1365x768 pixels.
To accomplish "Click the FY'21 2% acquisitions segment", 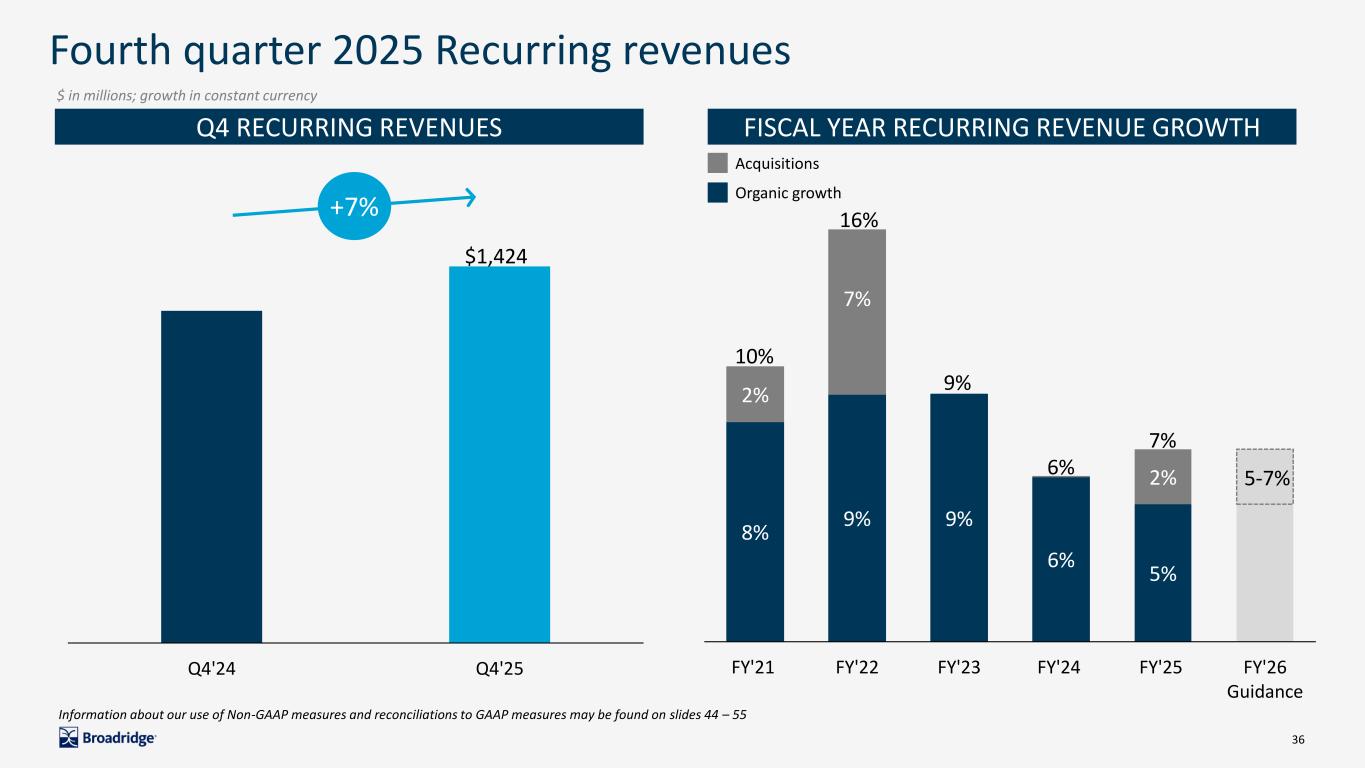I will click(755, 395).
